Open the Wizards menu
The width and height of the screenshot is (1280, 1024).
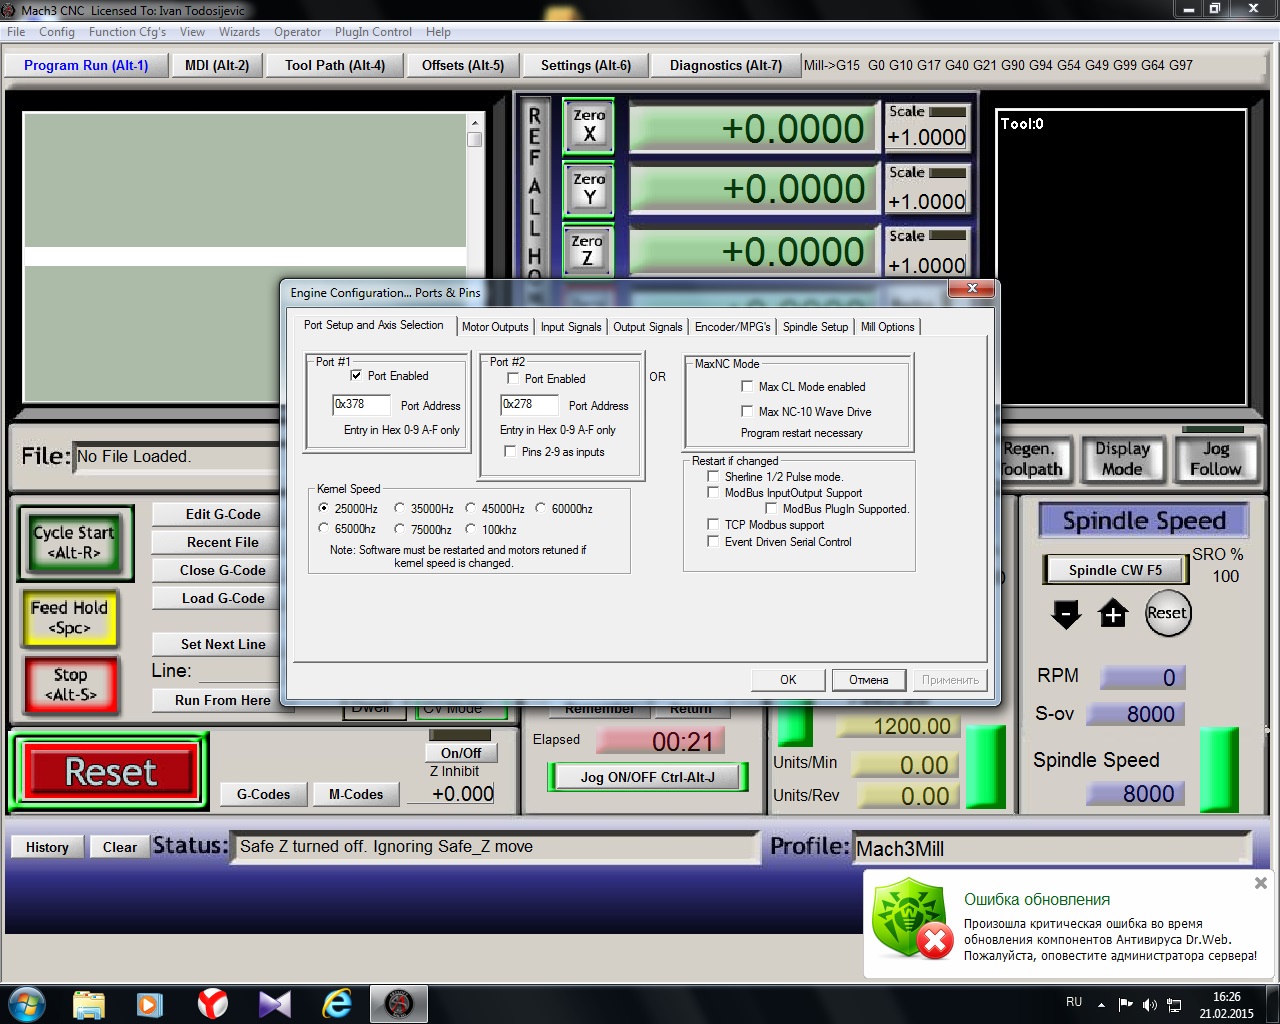239,32
